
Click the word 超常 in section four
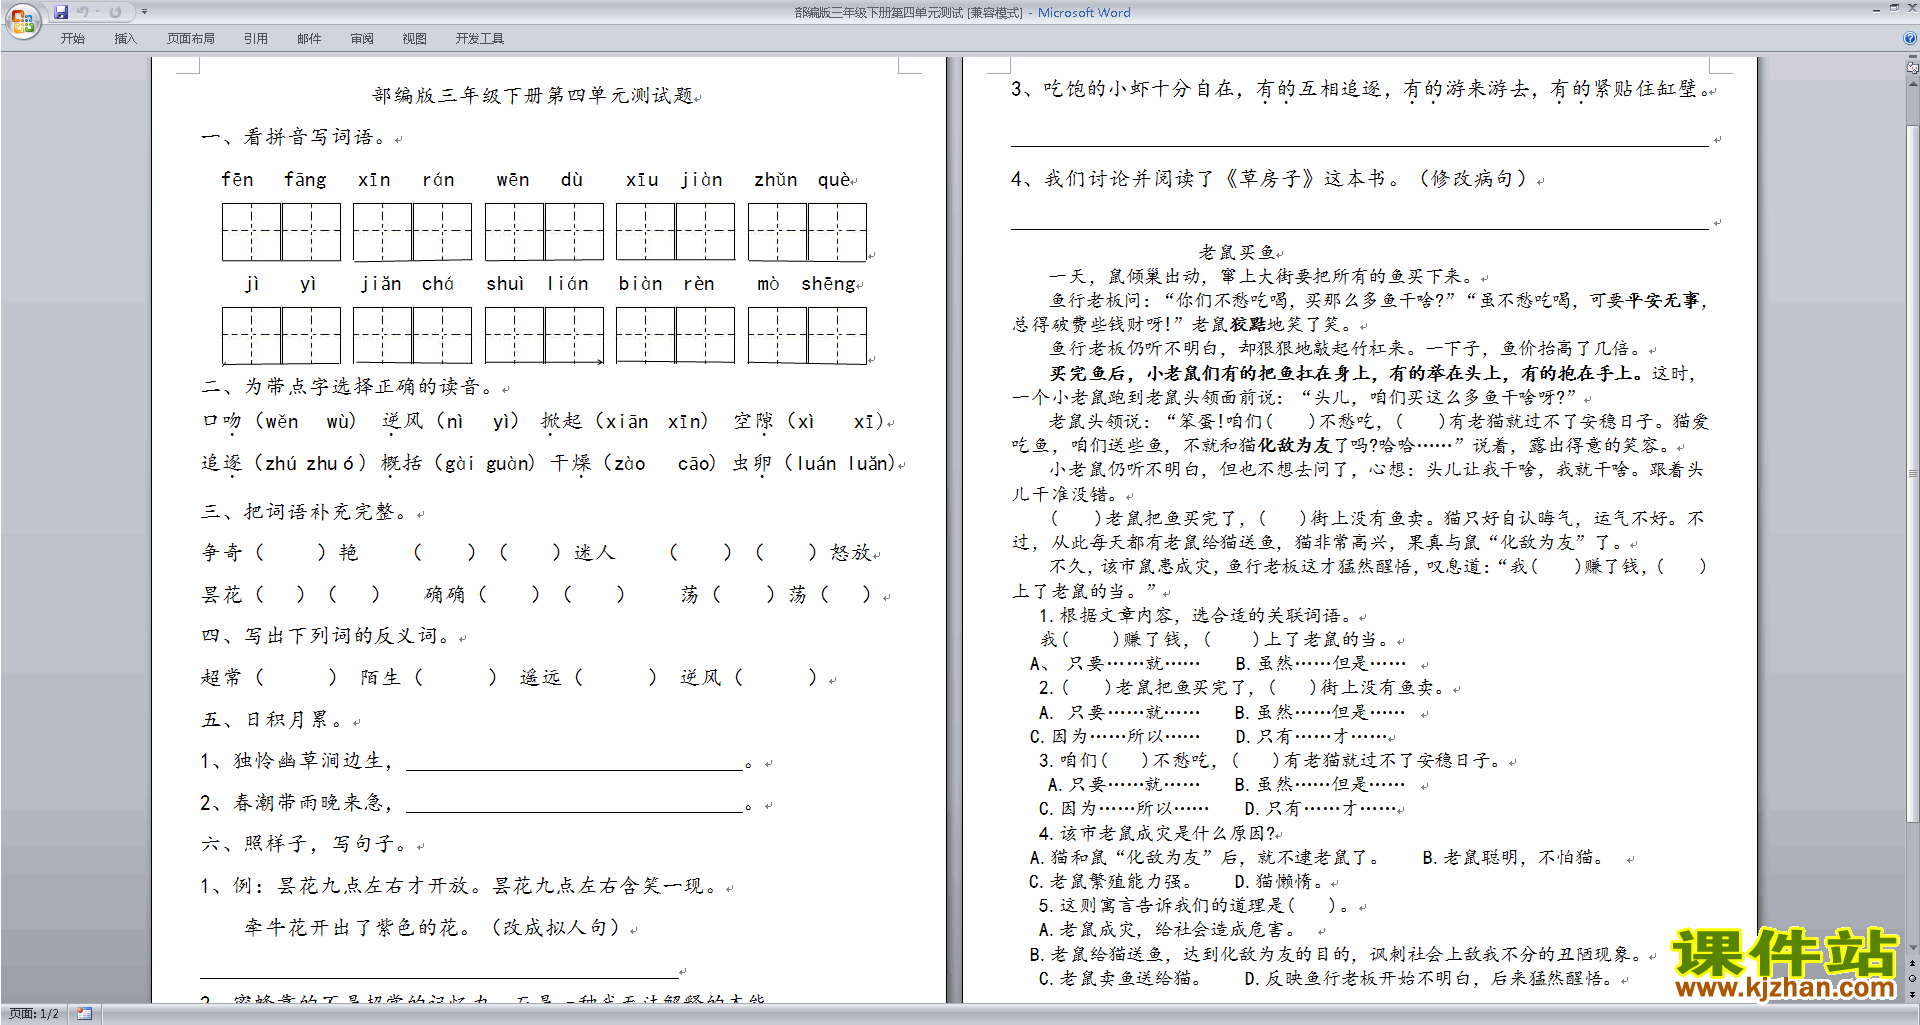tap(221, 678)
